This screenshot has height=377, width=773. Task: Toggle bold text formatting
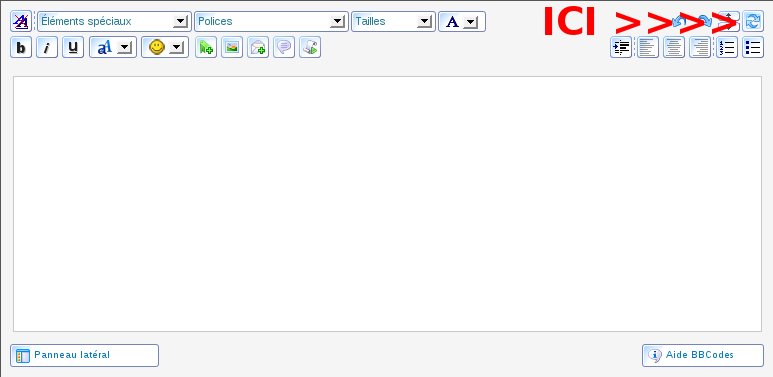click(x=21, y=47)
